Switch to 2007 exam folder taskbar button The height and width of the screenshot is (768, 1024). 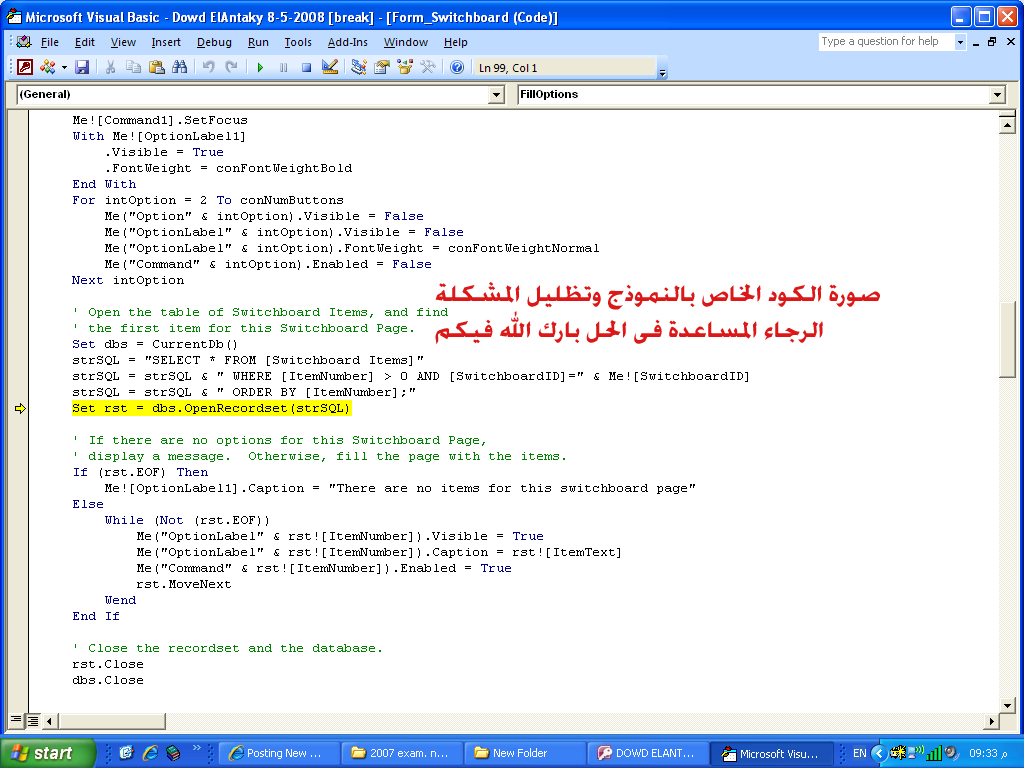point(402,753)
